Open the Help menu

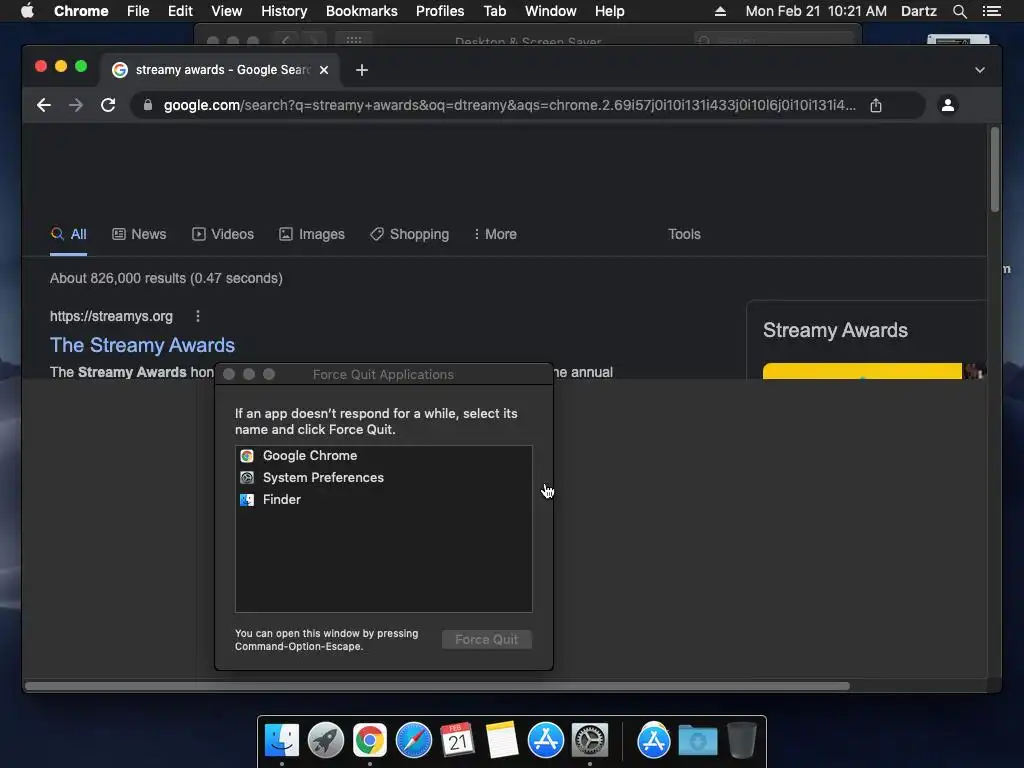tap(609, 11)
